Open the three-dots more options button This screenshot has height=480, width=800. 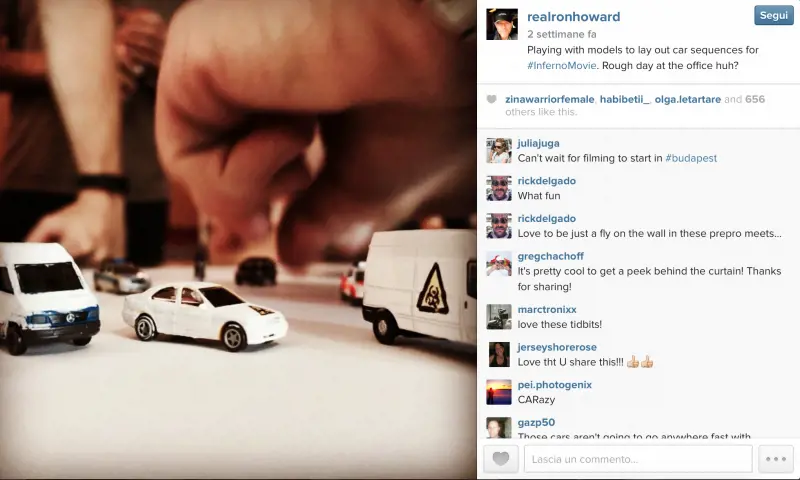tap(776, 459)
